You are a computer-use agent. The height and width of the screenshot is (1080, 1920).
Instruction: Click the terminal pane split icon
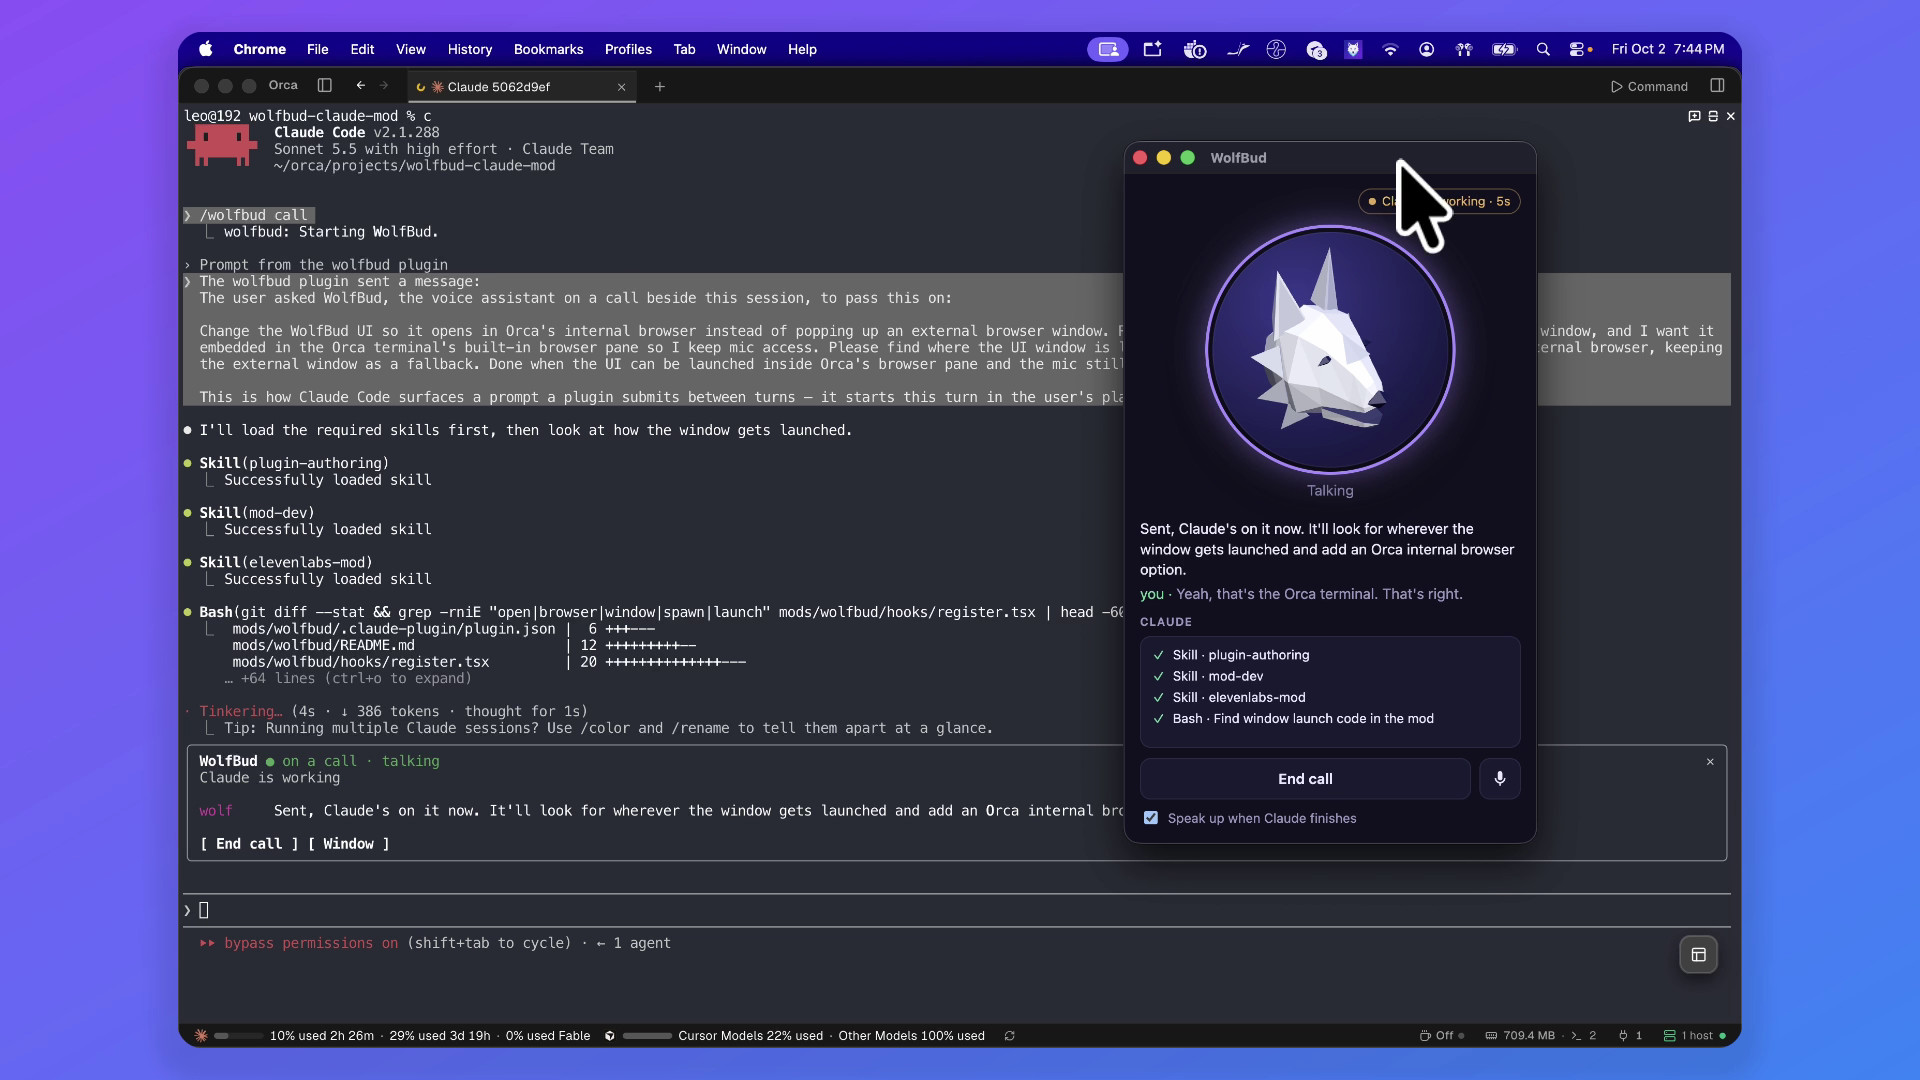click(1713, 116)
